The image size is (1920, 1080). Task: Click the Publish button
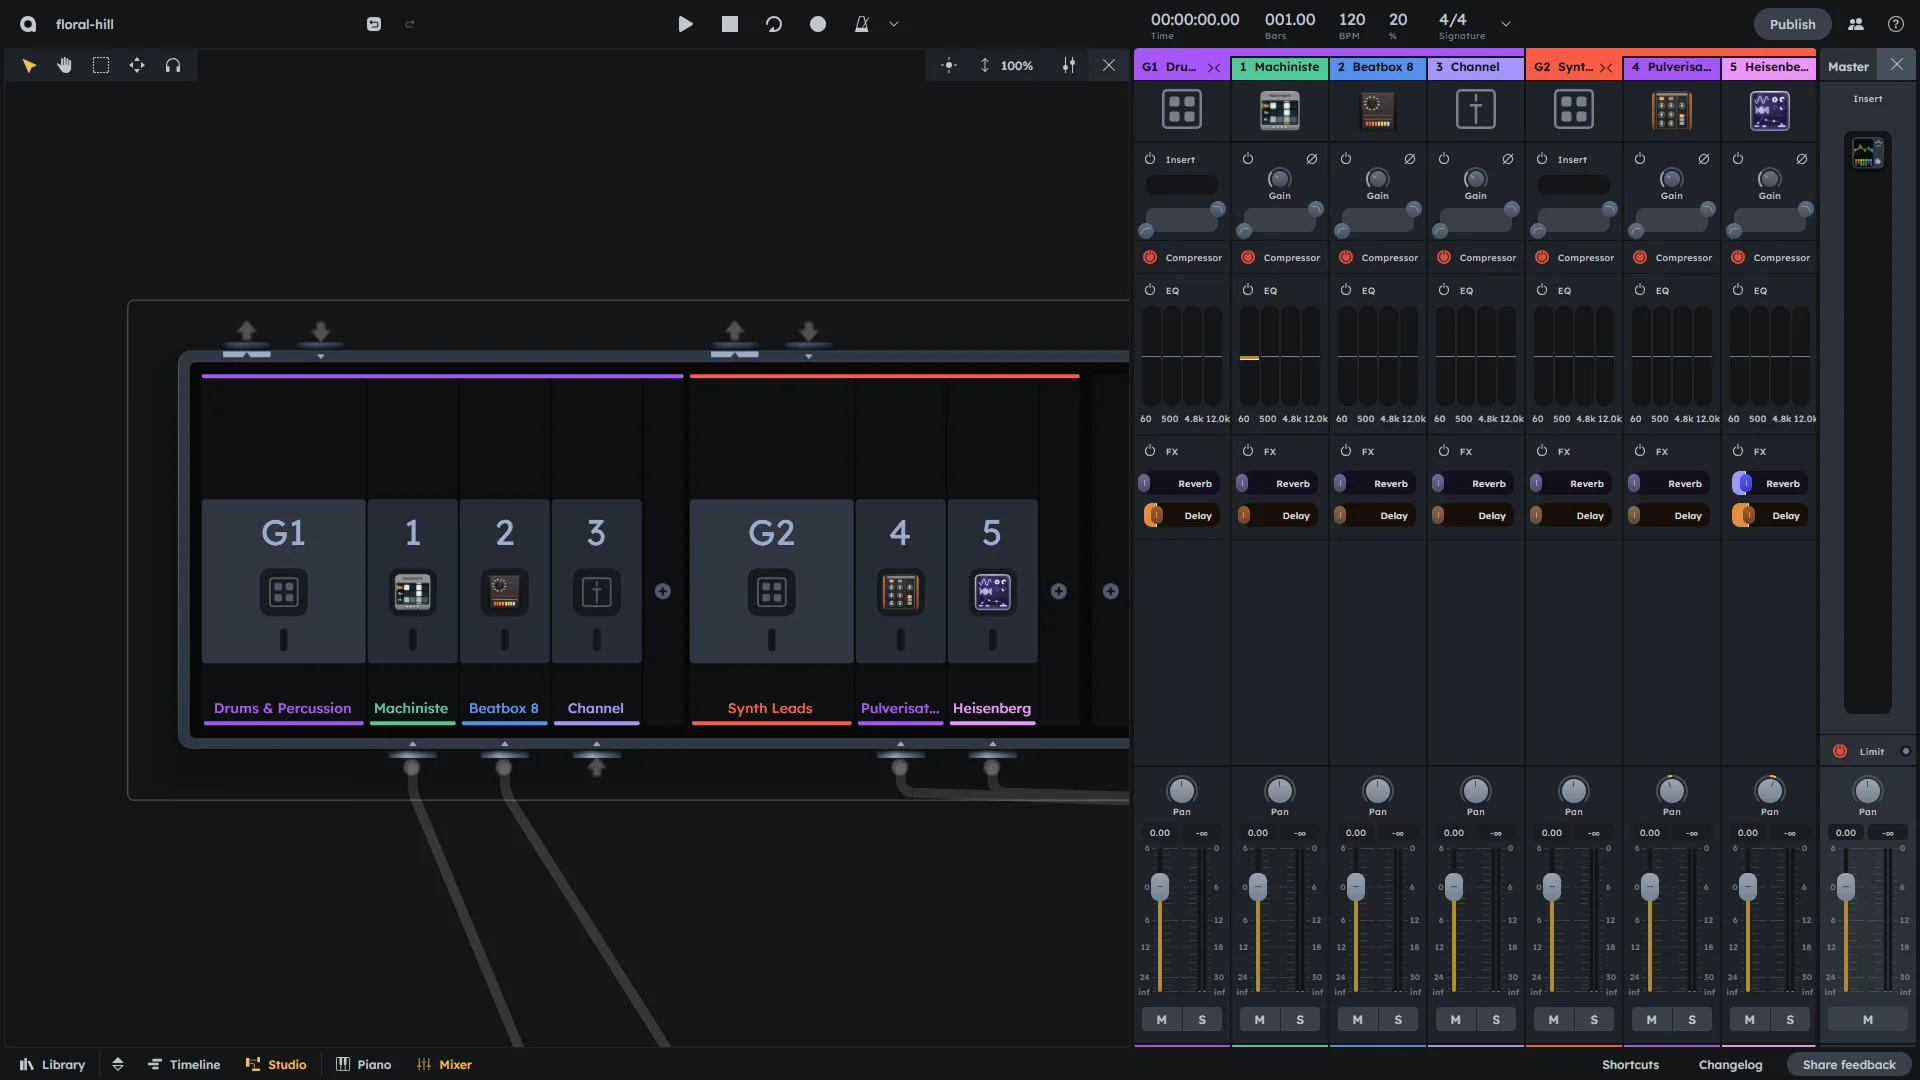click(1792, 24)
